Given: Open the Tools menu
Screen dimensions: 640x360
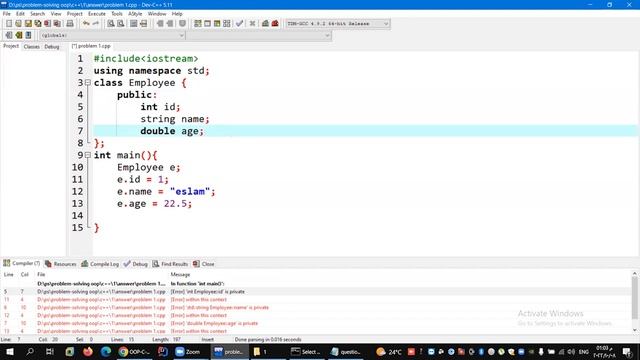Looking at the screenshot, I should [117, 13].
